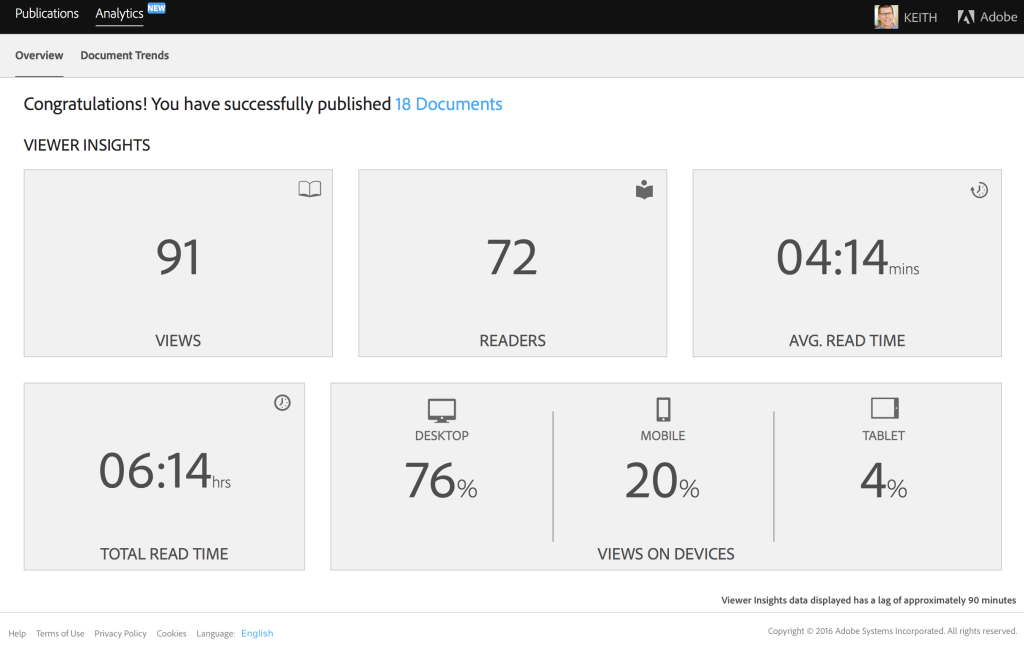The height and width of the screenshot is (645, 1024).
Task: Open the Analytics menu
Action: coord(119,14)
